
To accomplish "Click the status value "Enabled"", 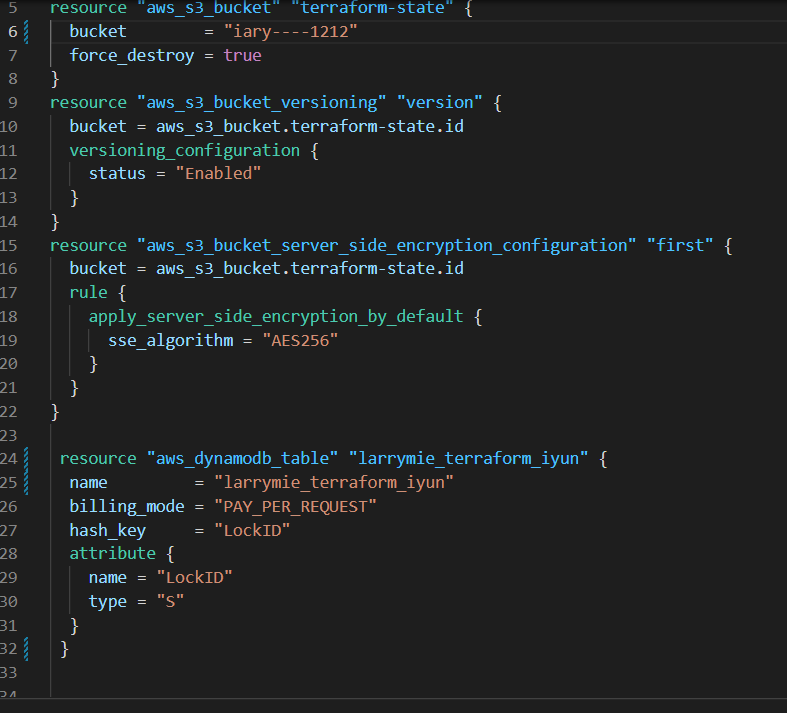I will [x=218, y=174].
